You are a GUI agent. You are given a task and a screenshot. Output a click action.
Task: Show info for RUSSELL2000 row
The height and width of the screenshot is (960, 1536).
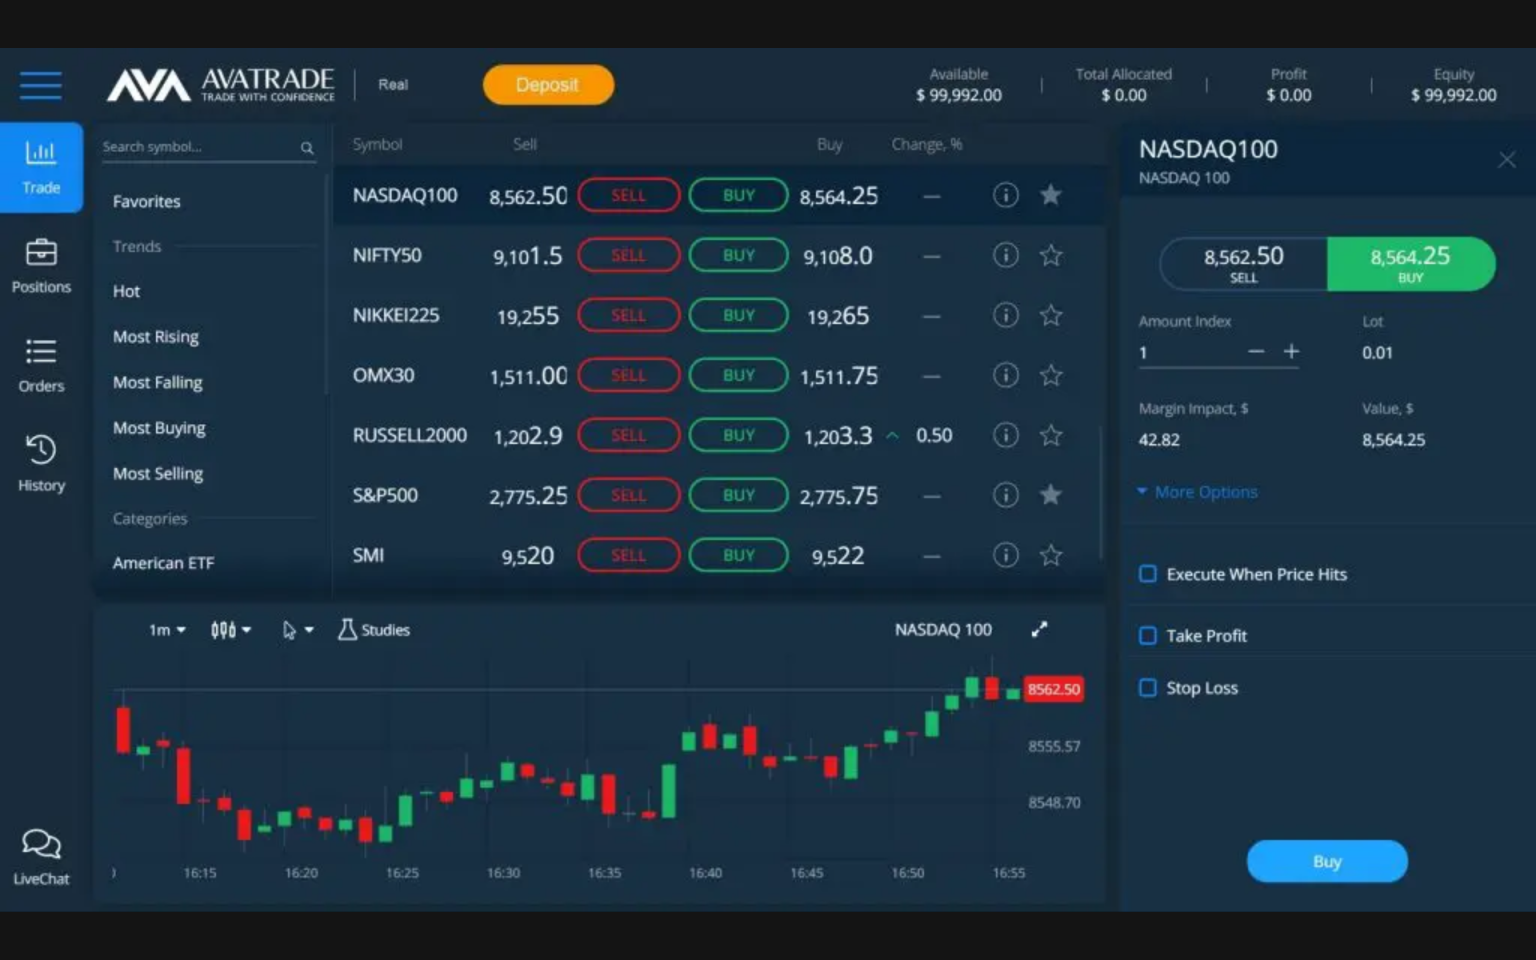coord(1005,435)
